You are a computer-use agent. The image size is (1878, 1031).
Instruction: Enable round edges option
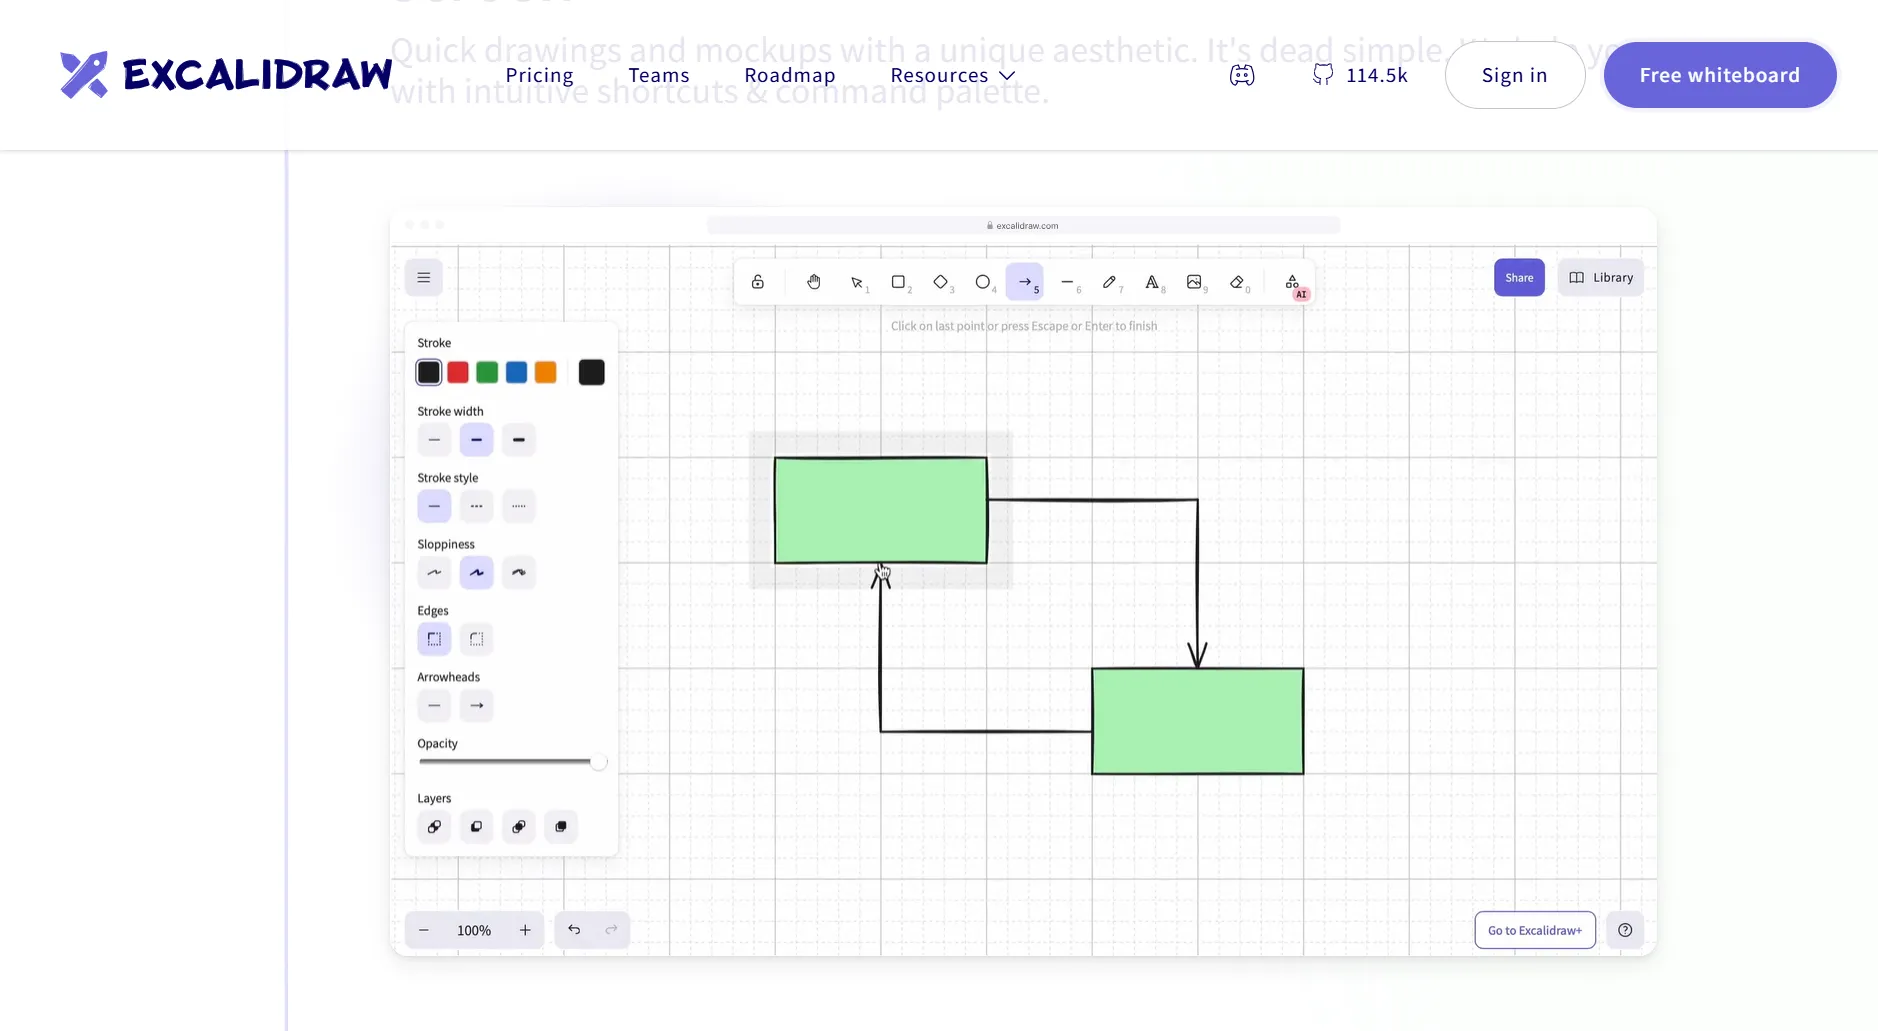476,639
